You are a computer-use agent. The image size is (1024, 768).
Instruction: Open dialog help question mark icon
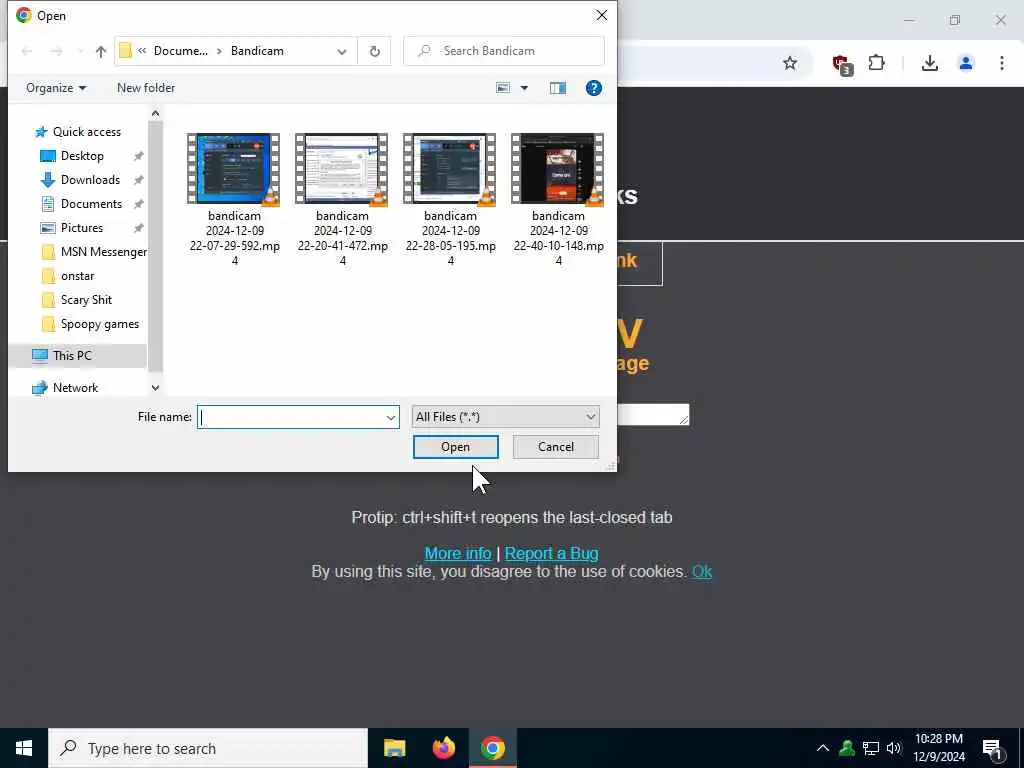click(x=594, y=88)
